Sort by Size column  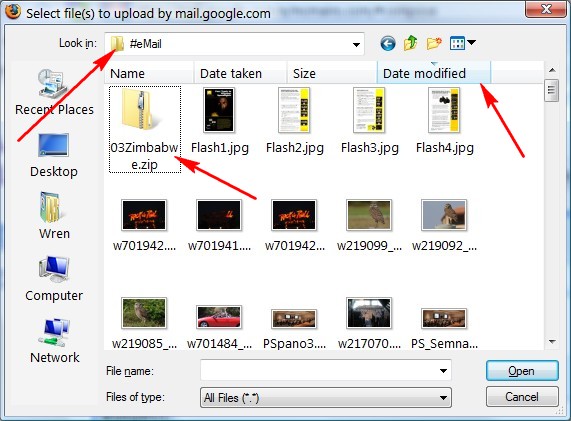(x=332, y=74)
